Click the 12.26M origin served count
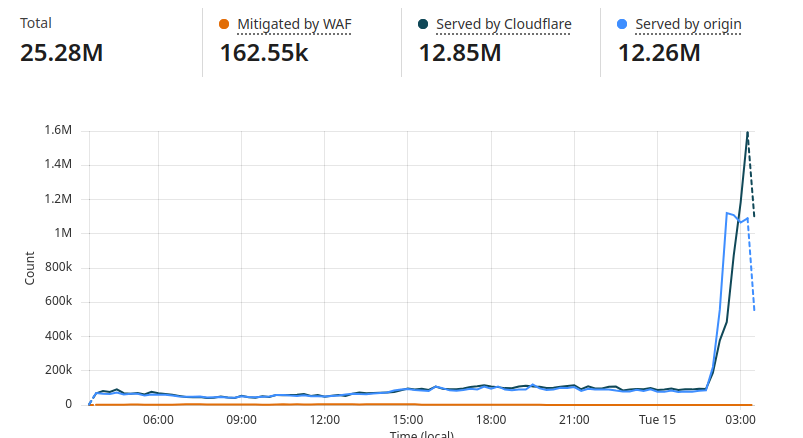This screenshot has height=438, width=803. [659, 53]
